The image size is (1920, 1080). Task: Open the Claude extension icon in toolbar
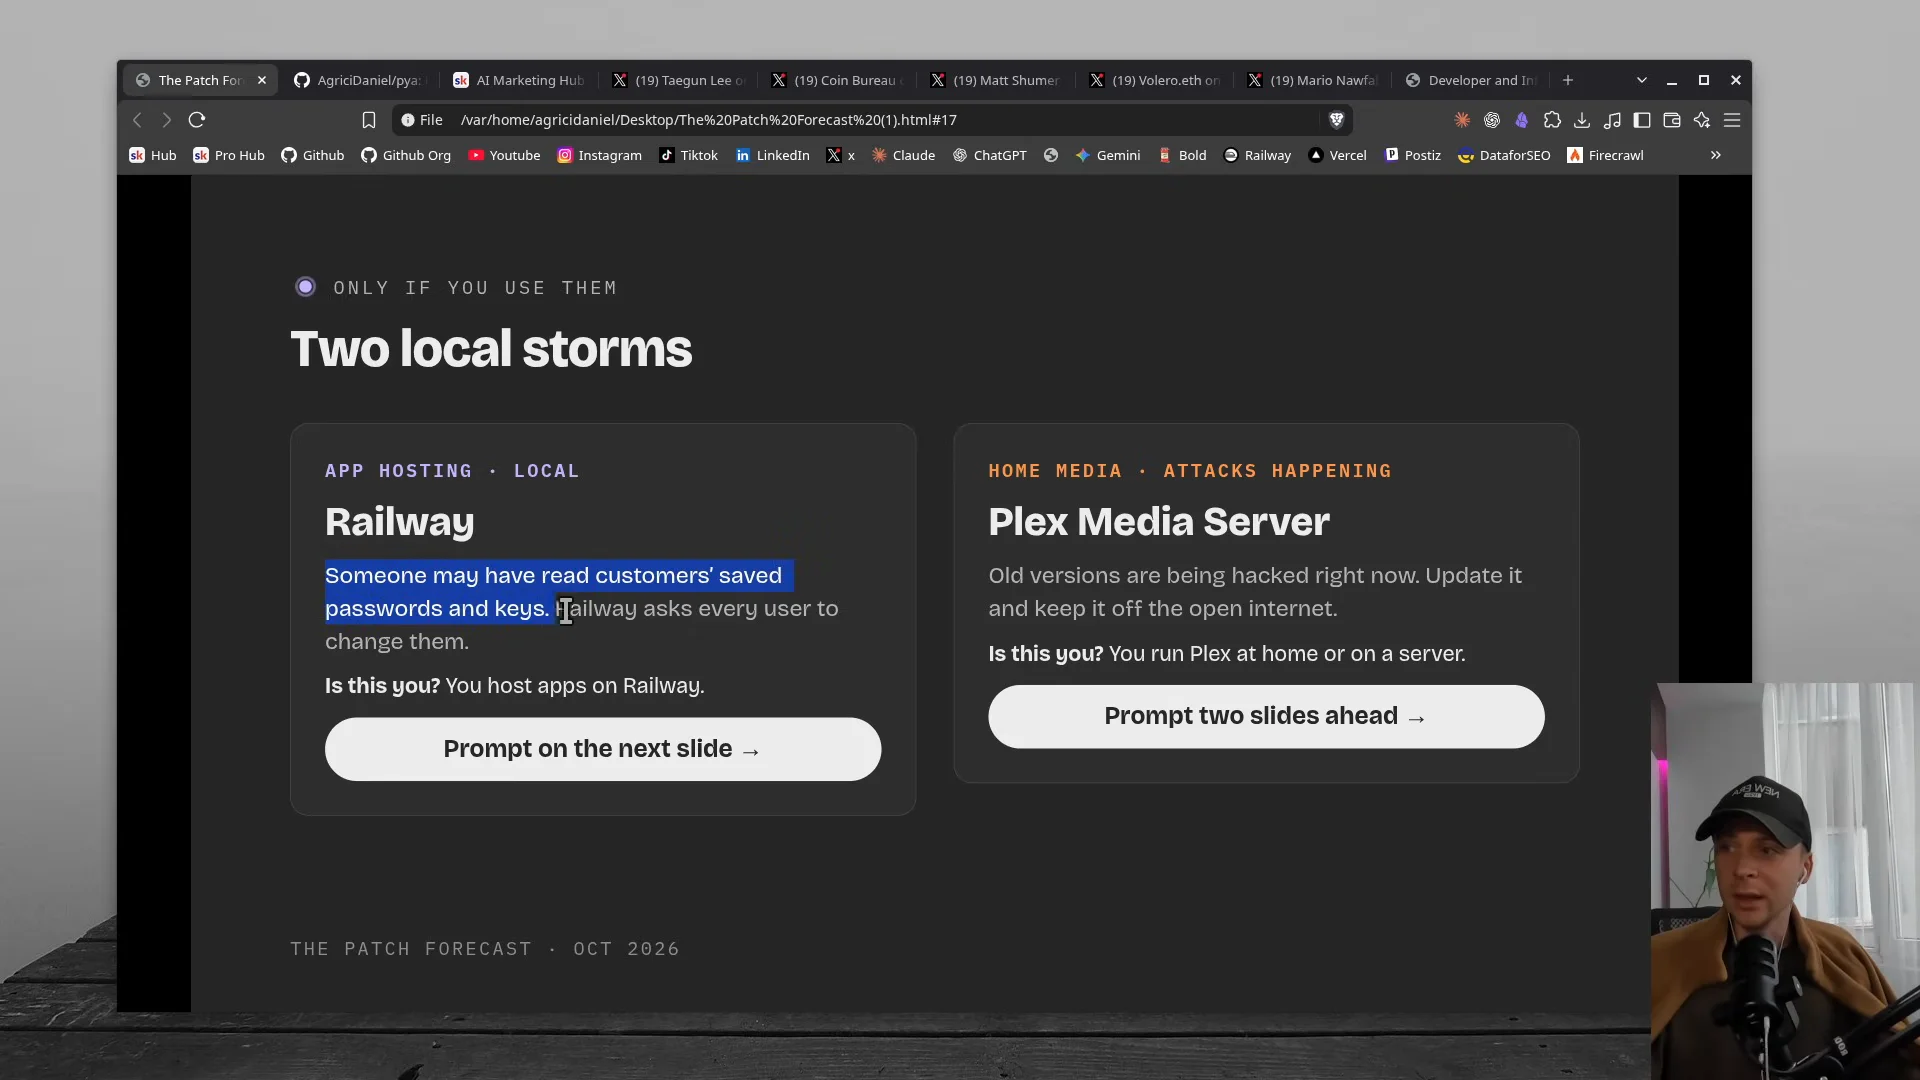[1462, 120]
